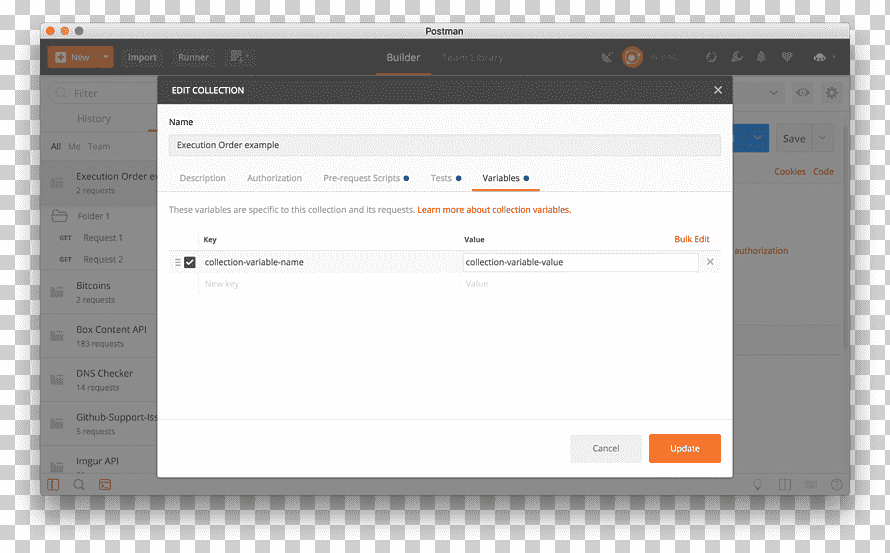Screen dimensions: 890x553
Task: Click the Bulk Edit link
Action: [691, 239]
